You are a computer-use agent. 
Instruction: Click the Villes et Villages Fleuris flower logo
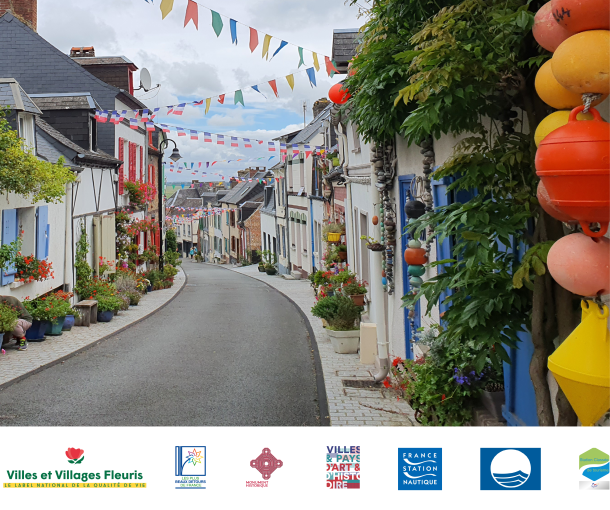pyautogui.click(x=74, y=468)
